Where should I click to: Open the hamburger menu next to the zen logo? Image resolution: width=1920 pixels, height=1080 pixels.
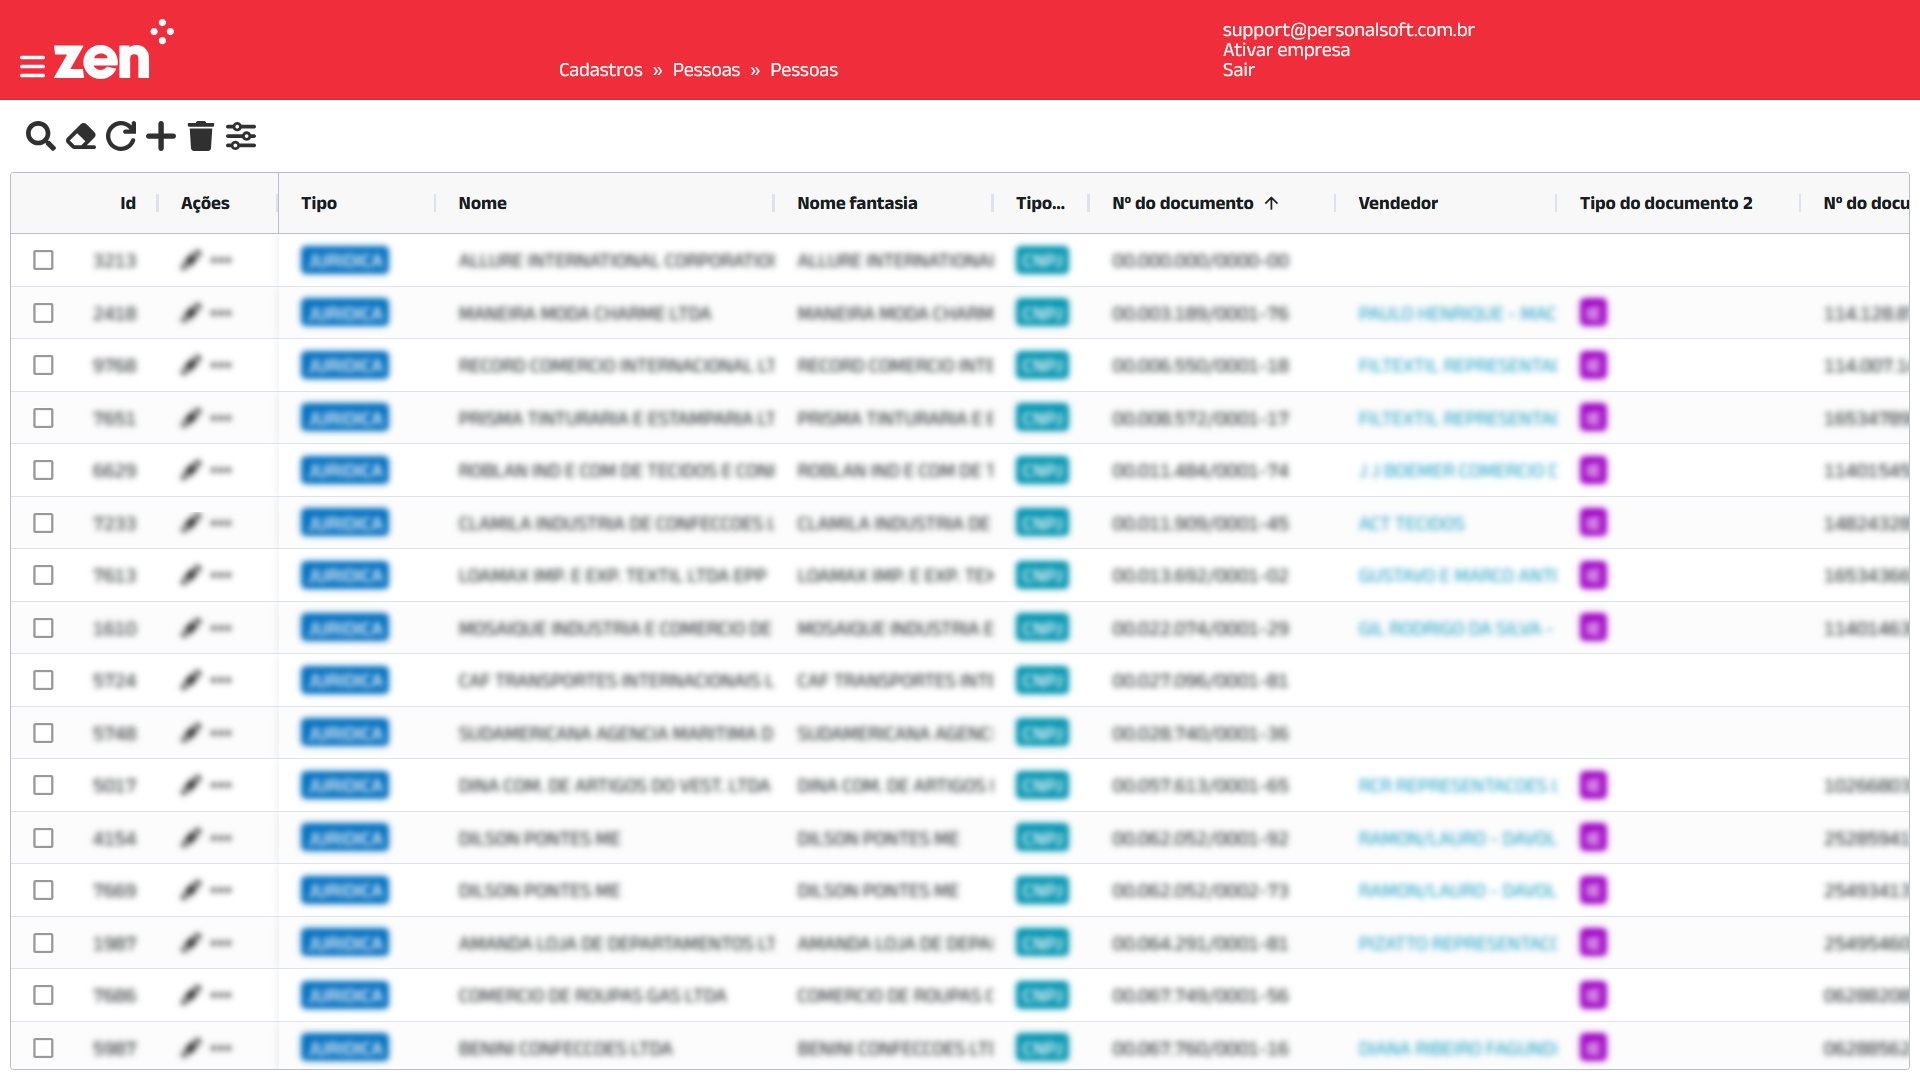click(32, 67)
